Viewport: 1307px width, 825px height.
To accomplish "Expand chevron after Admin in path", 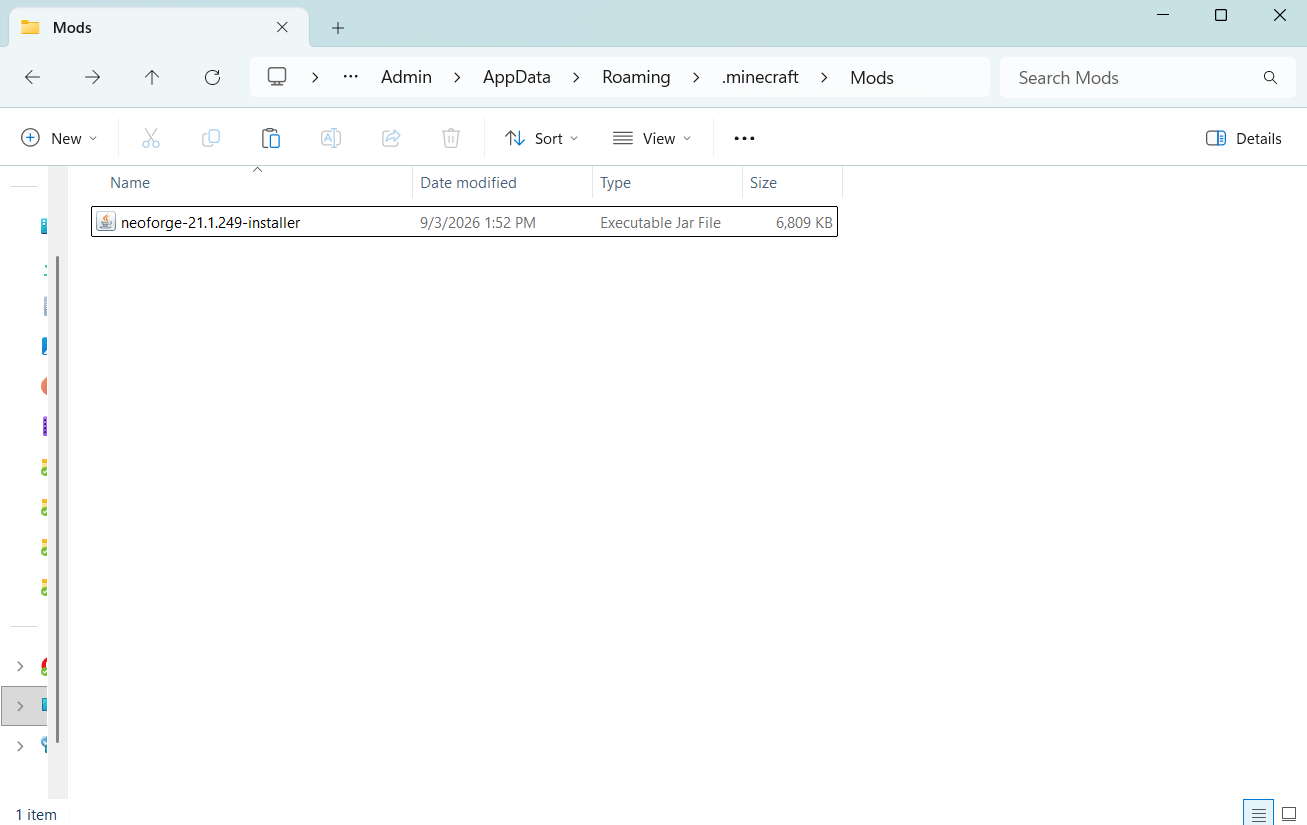I will 458,77.
